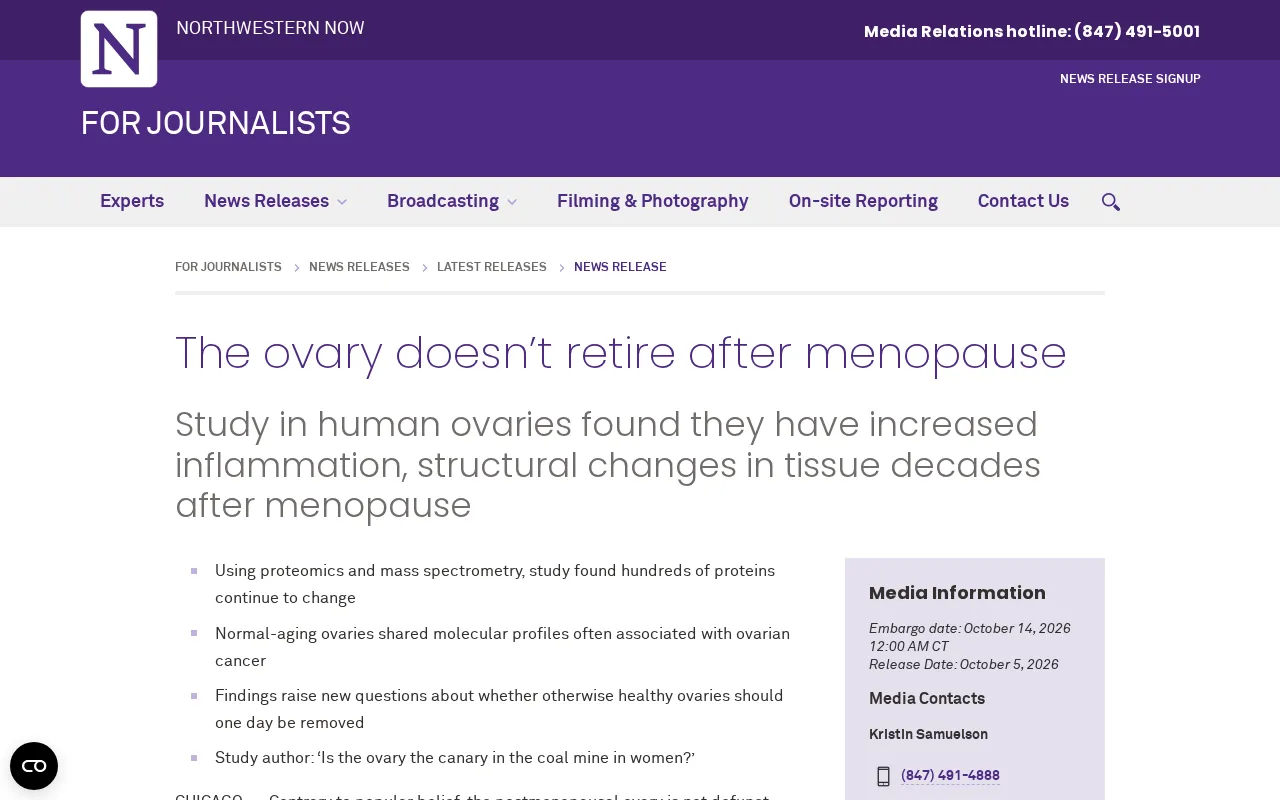Viewport: 1280px width, 800px height.
Task: Expand the News Releases dropdown chevron
Action: pos(342,202)
